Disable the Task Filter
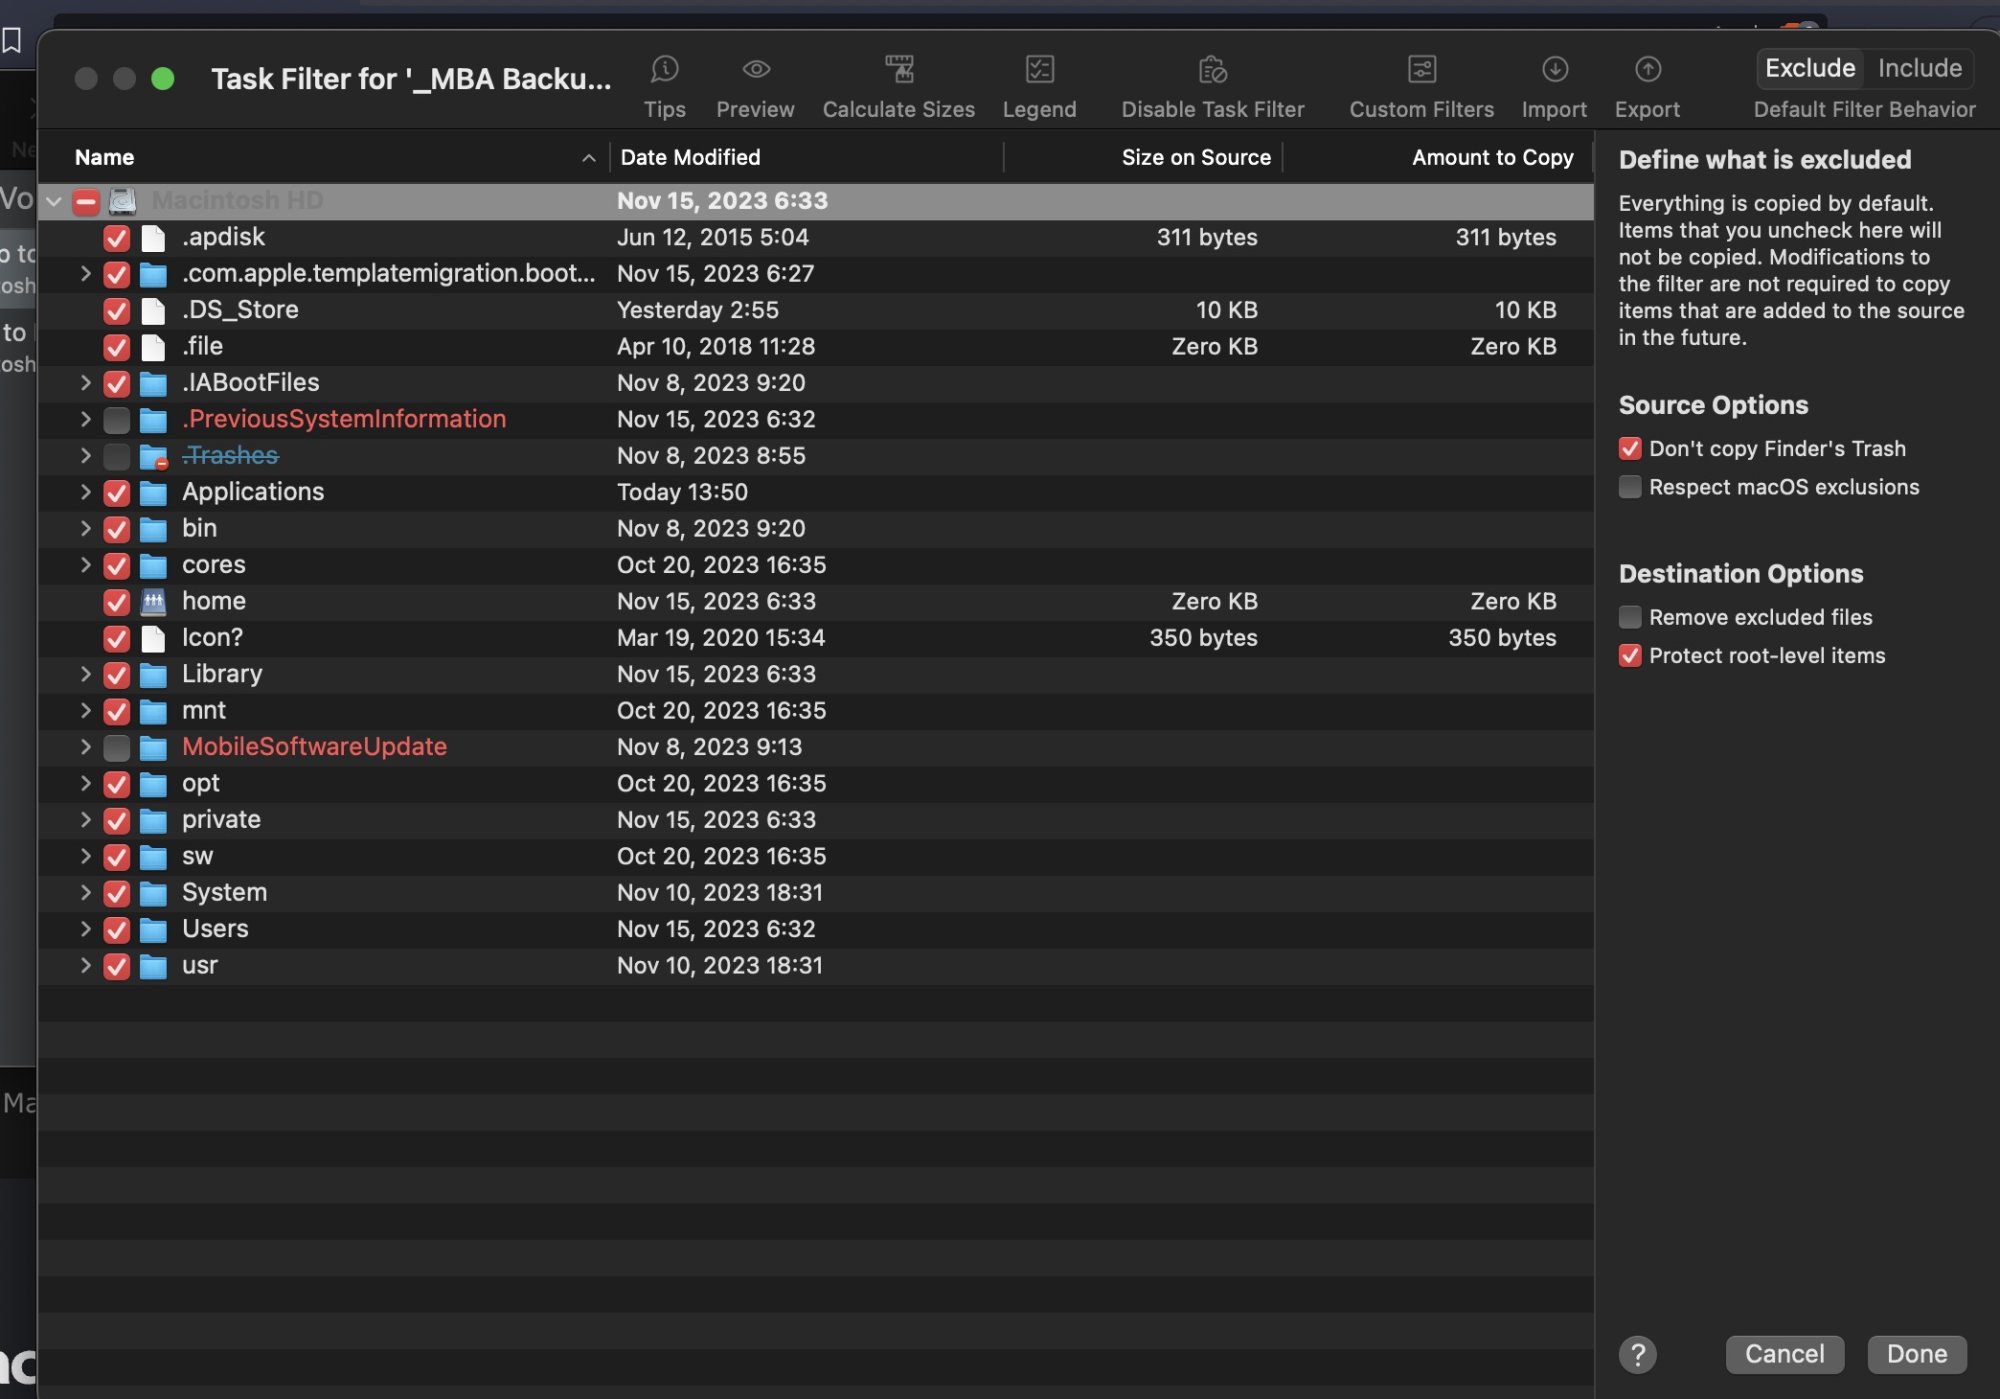Image resolution: width=2000 pixels, height=1399 pixels. [1212, 84]
